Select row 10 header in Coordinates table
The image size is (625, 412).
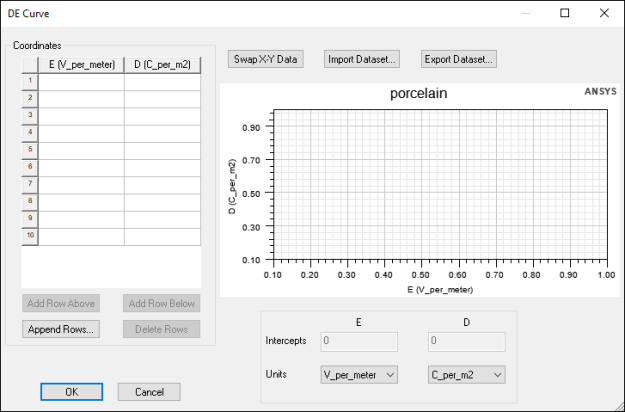[x=30, y=236]
